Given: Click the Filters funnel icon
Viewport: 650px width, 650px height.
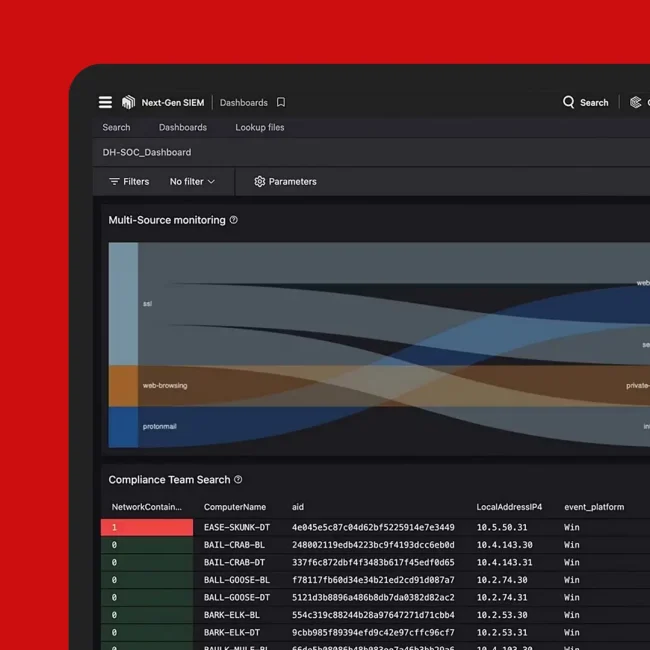Looking at the screenshot, I should [x=114, y=182].
